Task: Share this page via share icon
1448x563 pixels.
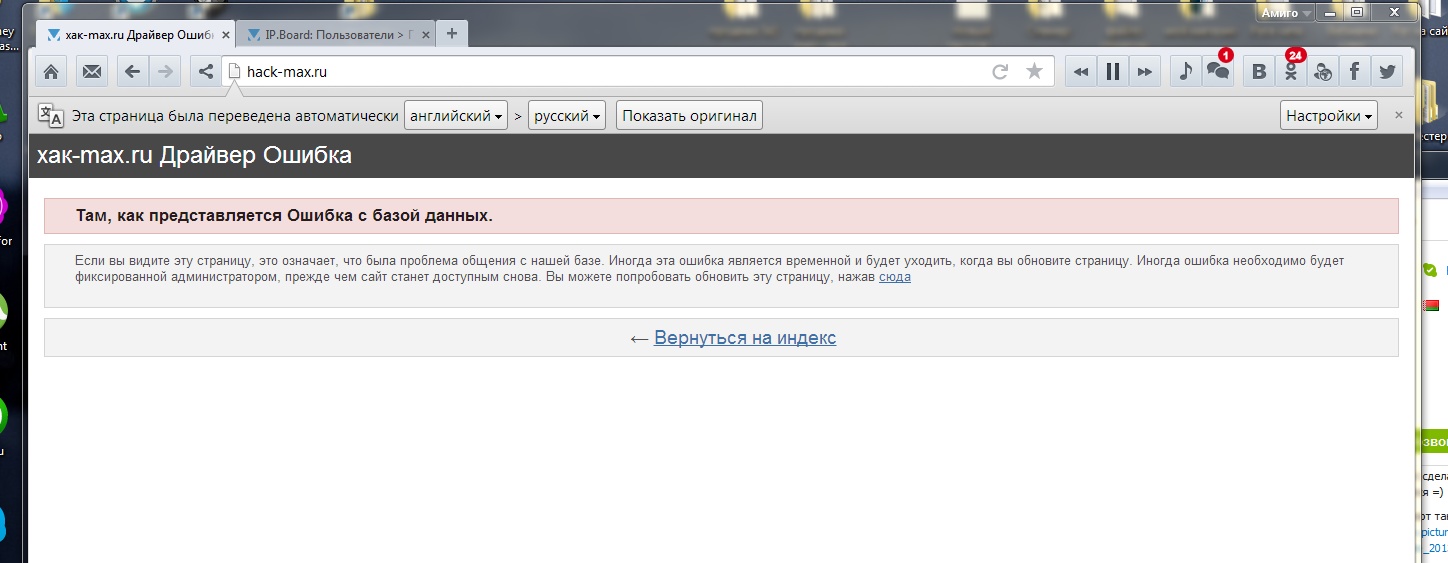Action: pos(206,72)
